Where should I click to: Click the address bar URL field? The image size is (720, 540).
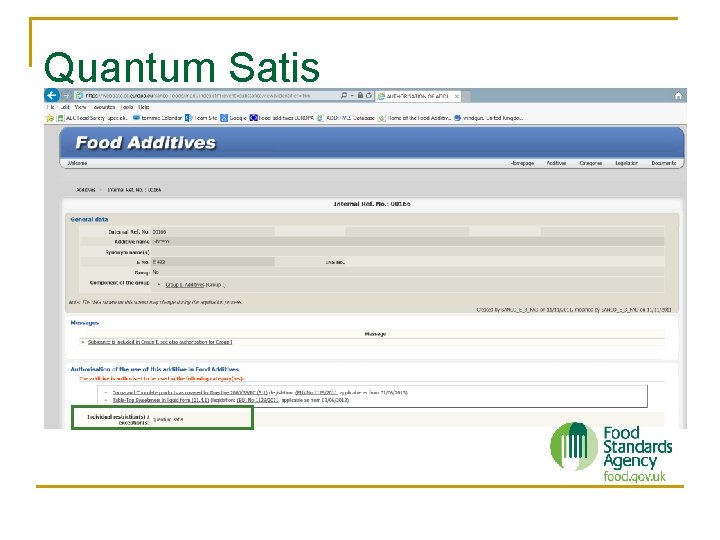(207, 96)
